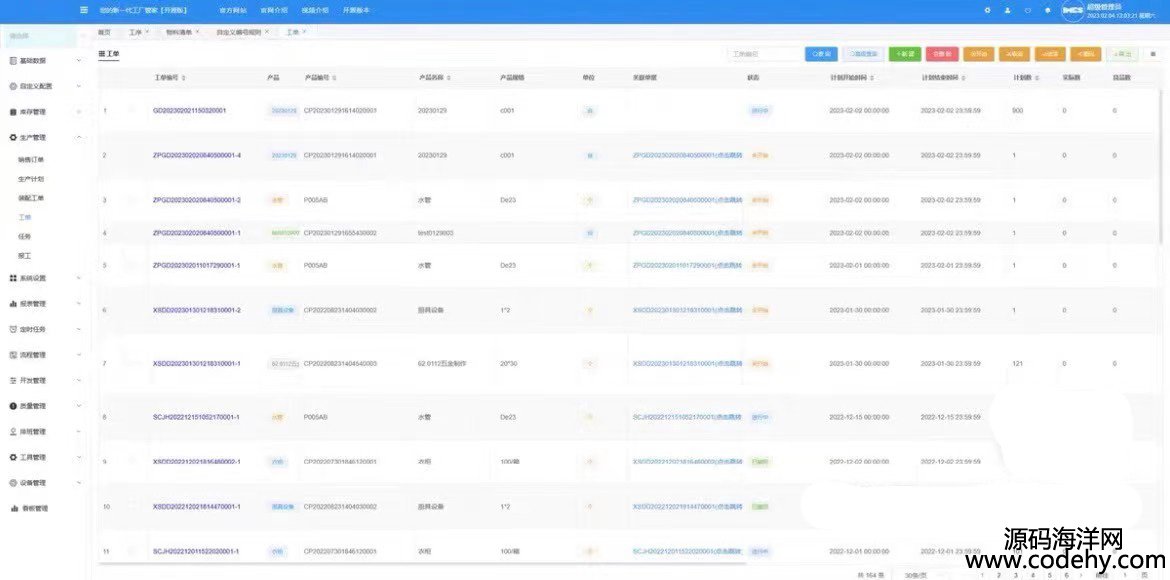
Task: Sort by the 计划数 column arrows
Action: 1036,78
